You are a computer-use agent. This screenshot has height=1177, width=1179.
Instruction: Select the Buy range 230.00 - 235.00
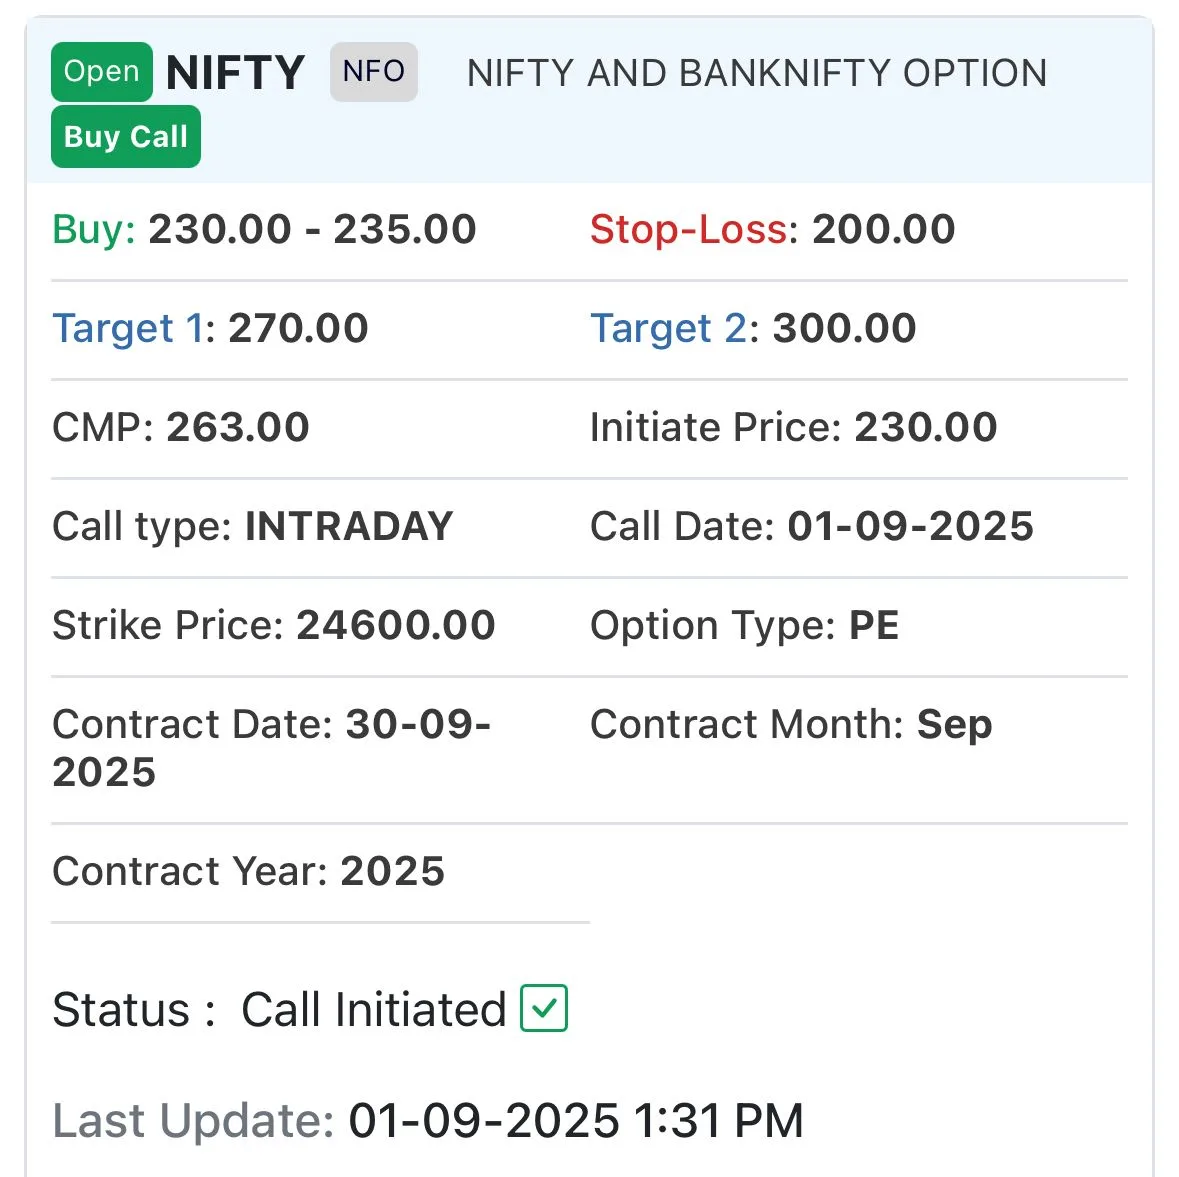(x=312, y=230)
